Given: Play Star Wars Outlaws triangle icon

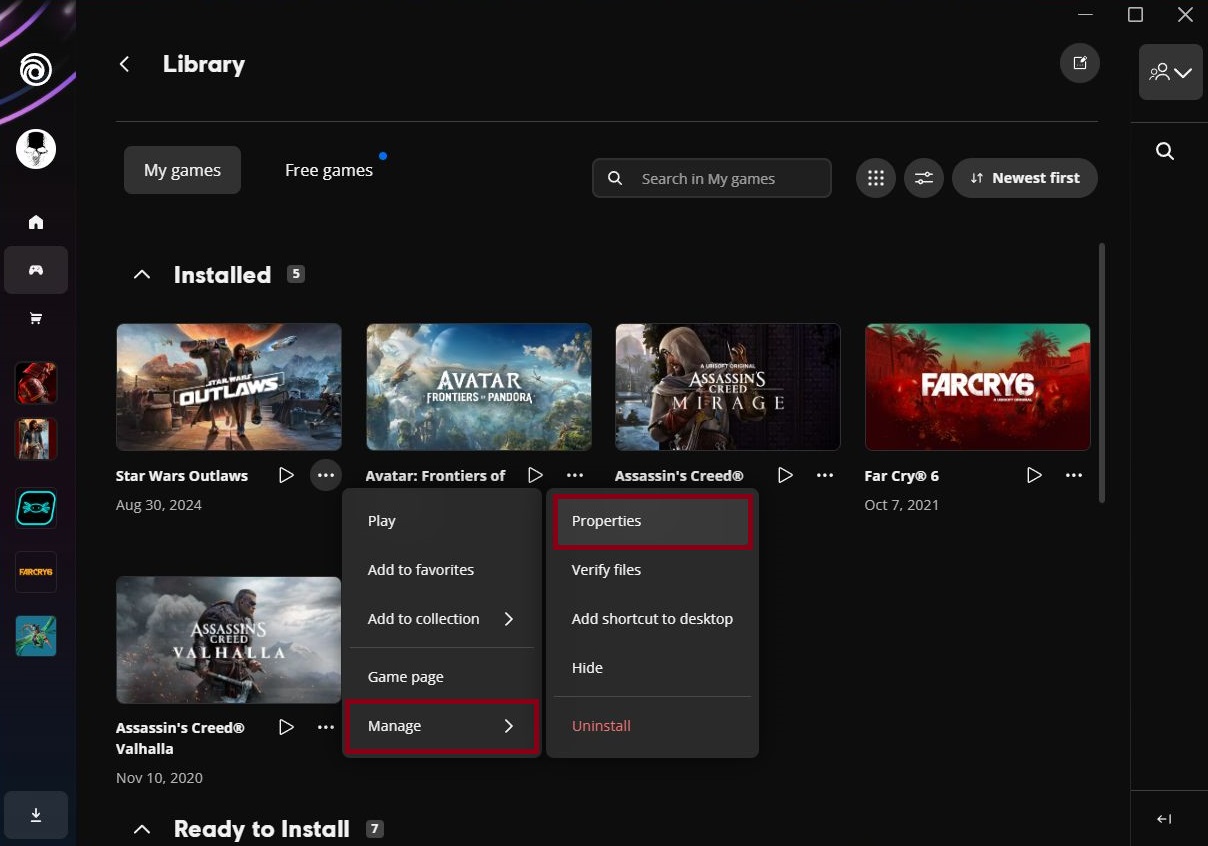Looking at the screenshot, I should coord(286,475).
